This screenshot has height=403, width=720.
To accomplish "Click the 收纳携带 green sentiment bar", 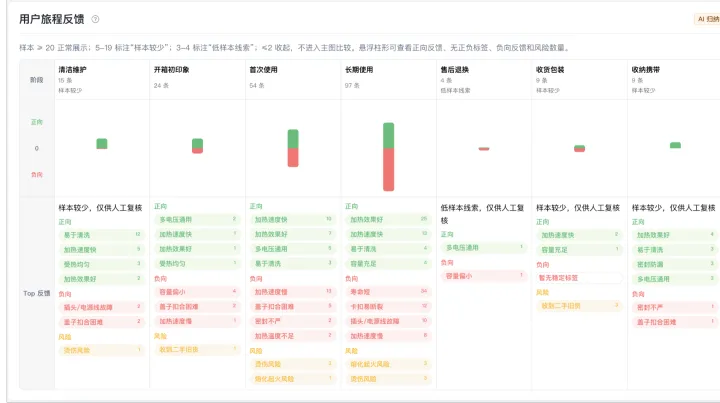I will 675,145.
